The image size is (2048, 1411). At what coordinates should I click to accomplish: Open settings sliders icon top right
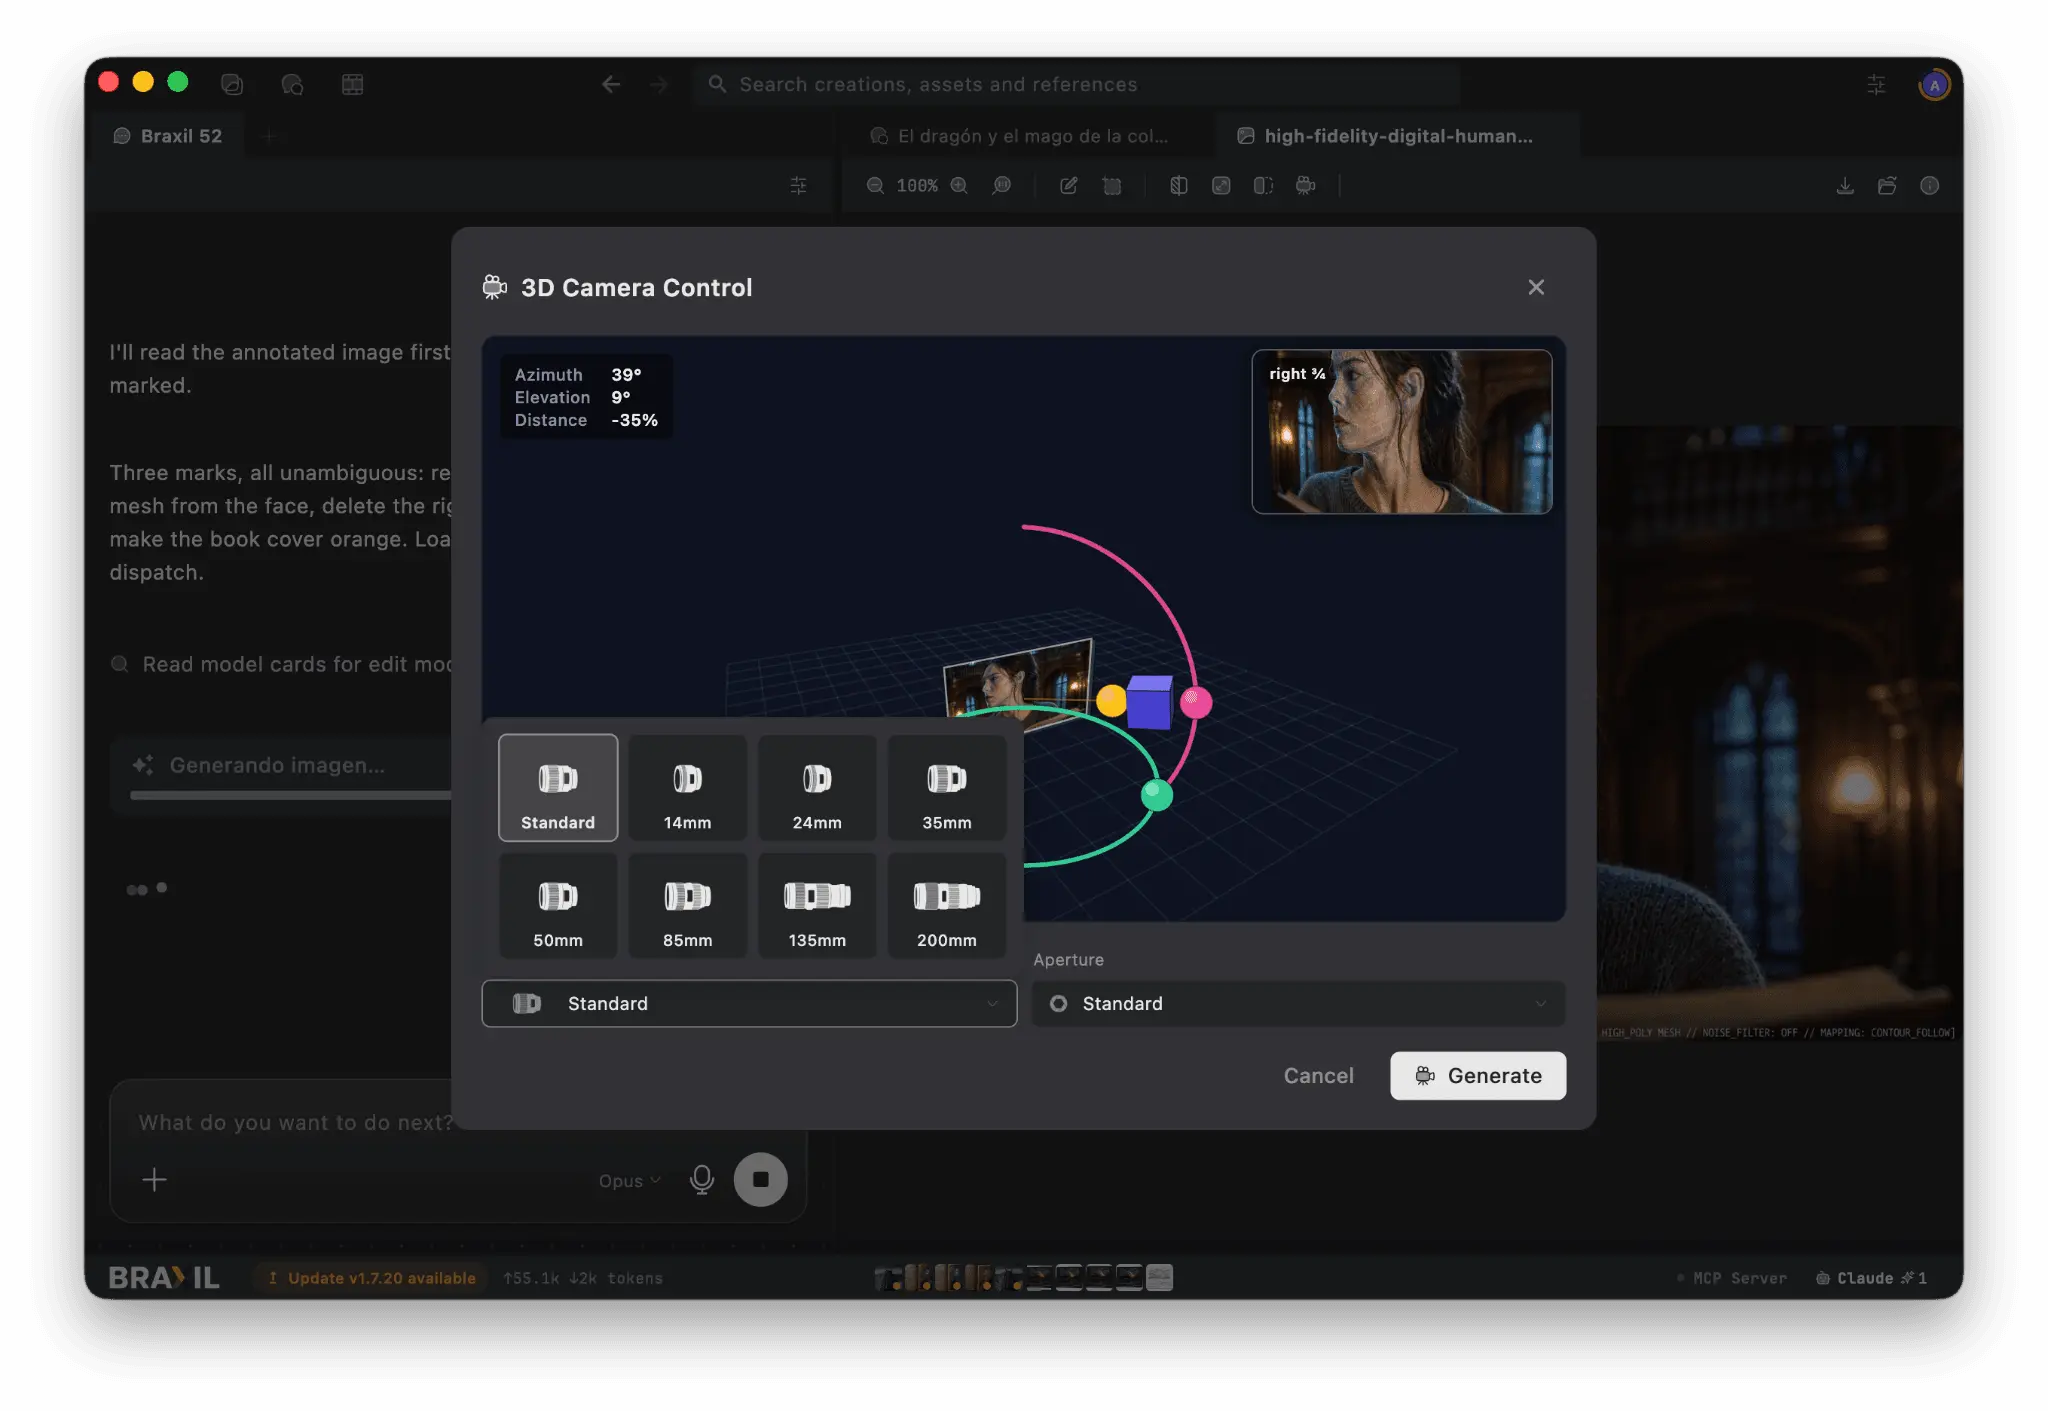pos(1876,85)
